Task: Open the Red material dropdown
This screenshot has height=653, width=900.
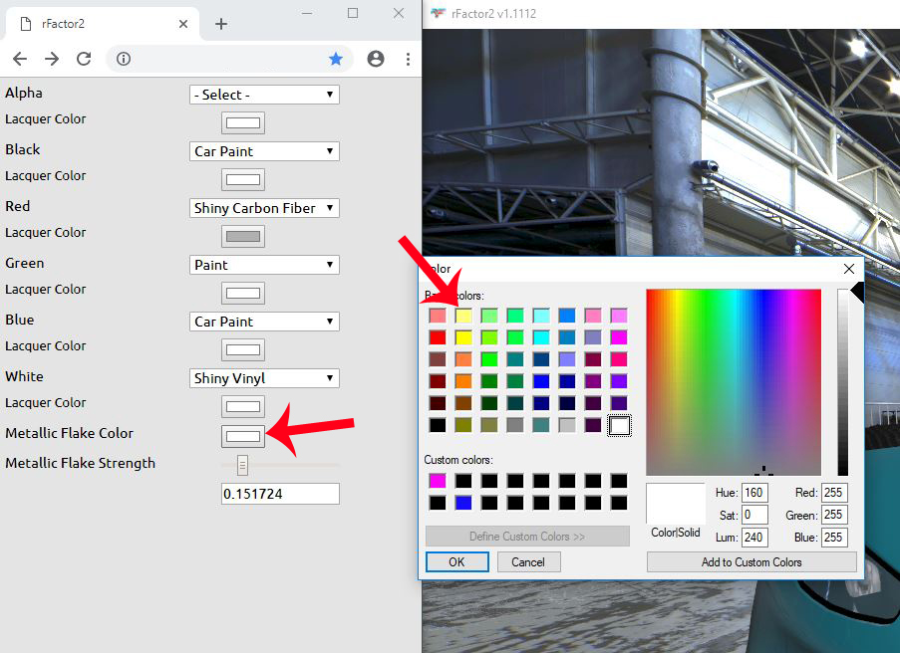Action: (264, 208)
